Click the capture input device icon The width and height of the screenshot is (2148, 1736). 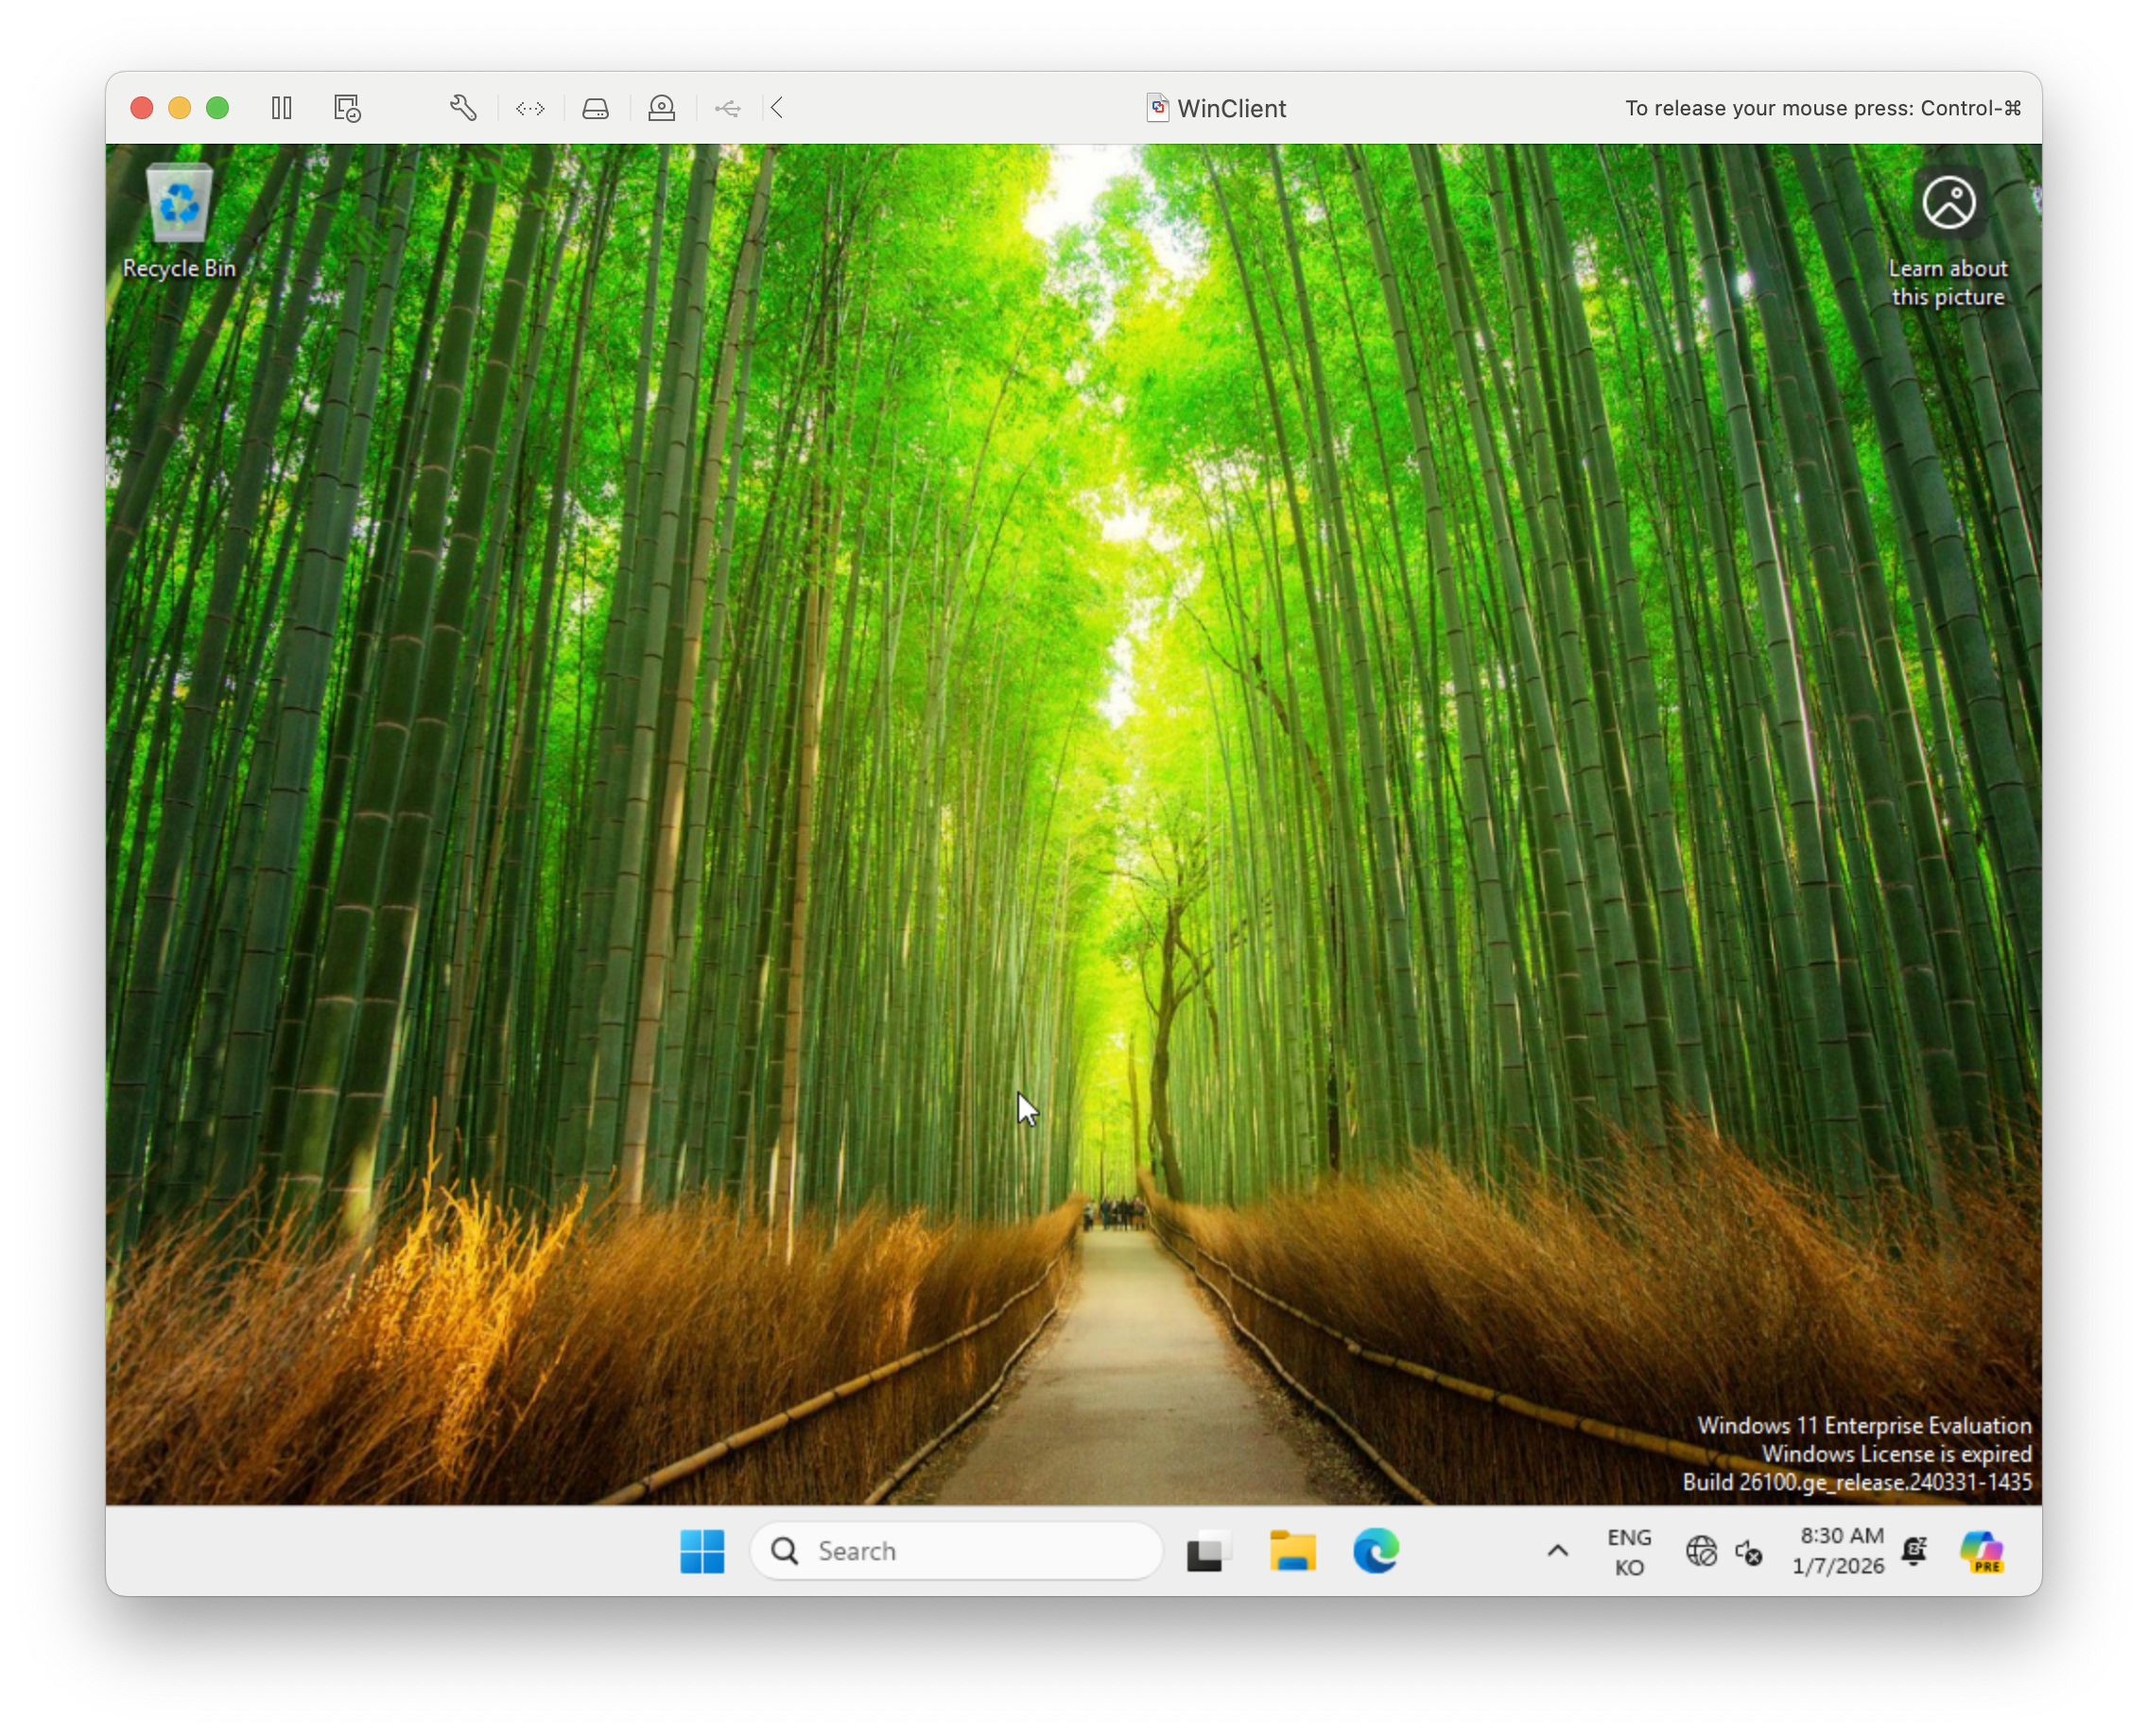click(662, 108)
